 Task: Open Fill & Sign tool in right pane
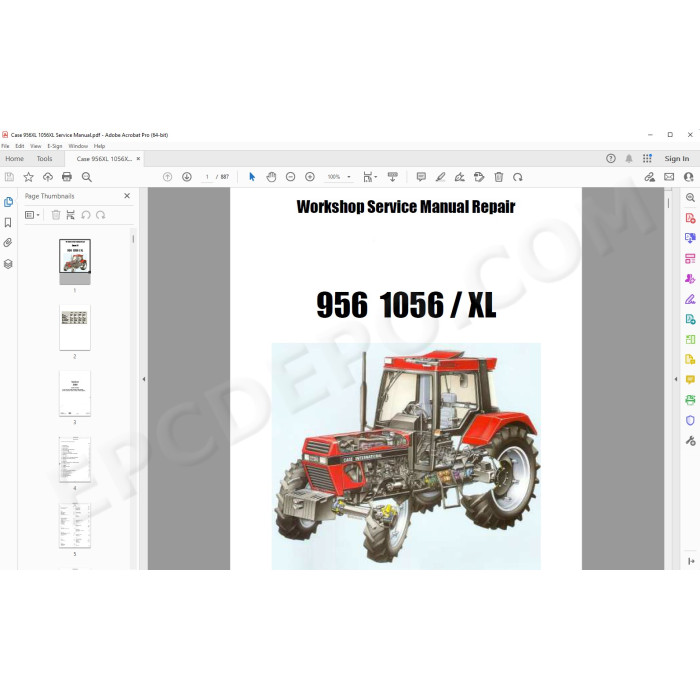click(690, 299)
